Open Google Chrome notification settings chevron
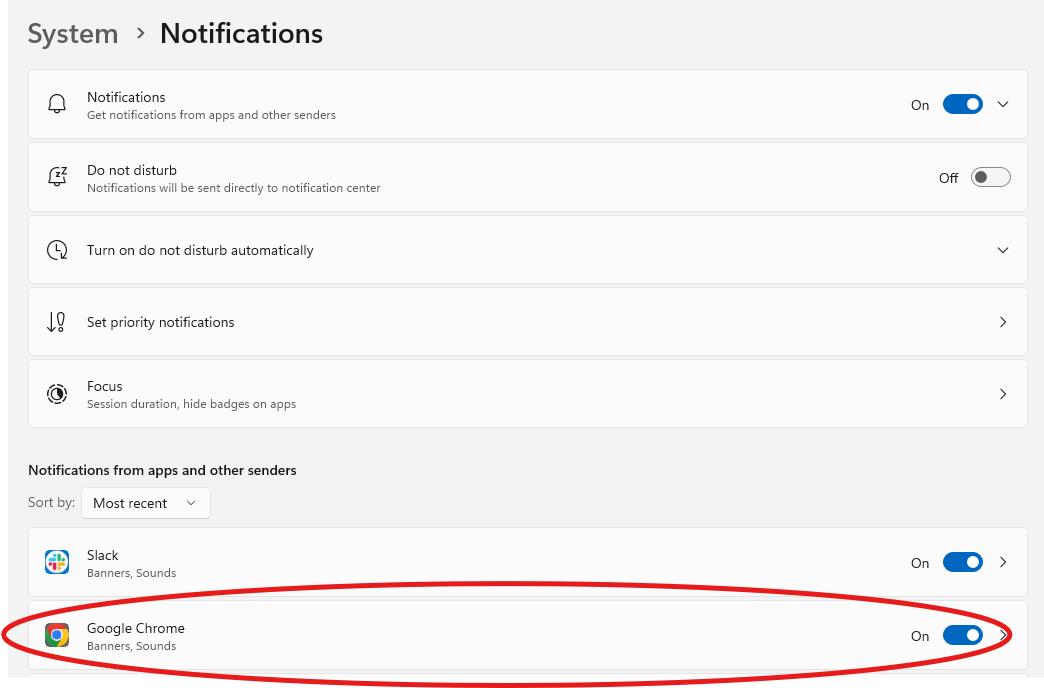Screen dimensions: 1044x688 [1003, 635]
